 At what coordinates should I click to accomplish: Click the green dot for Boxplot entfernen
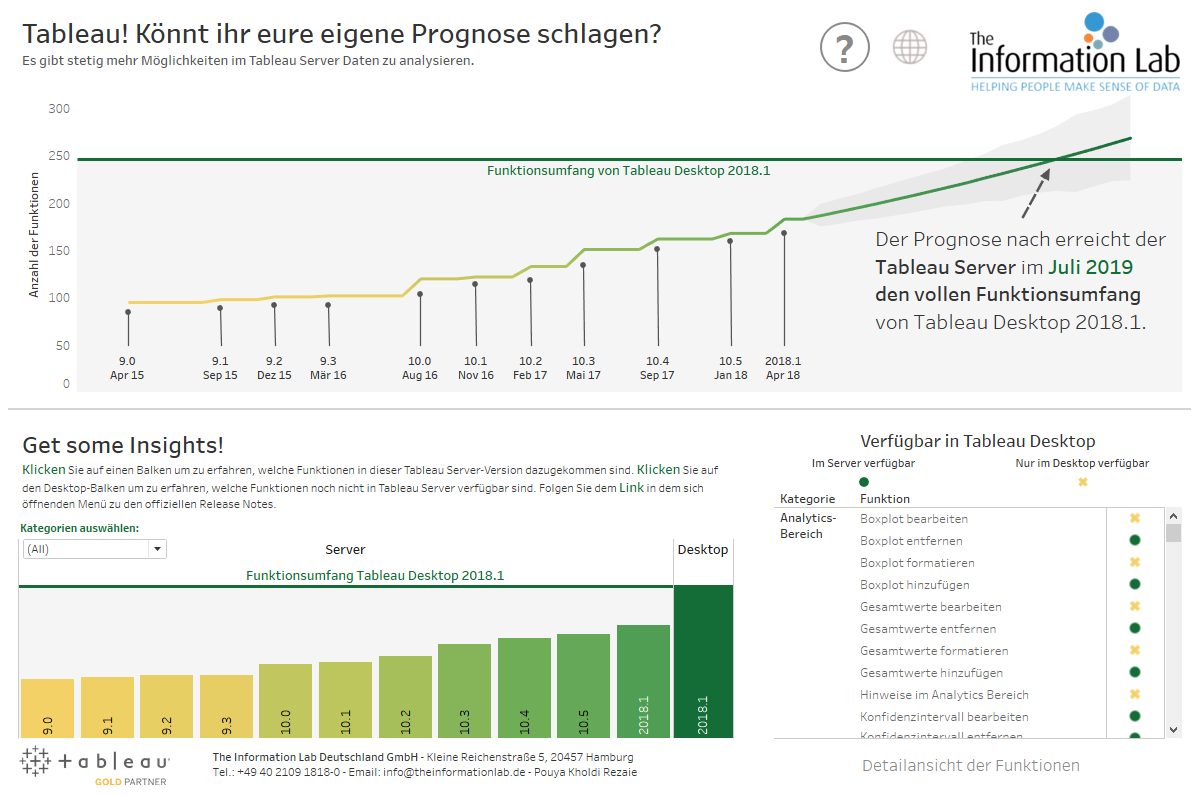[1135, 540]
